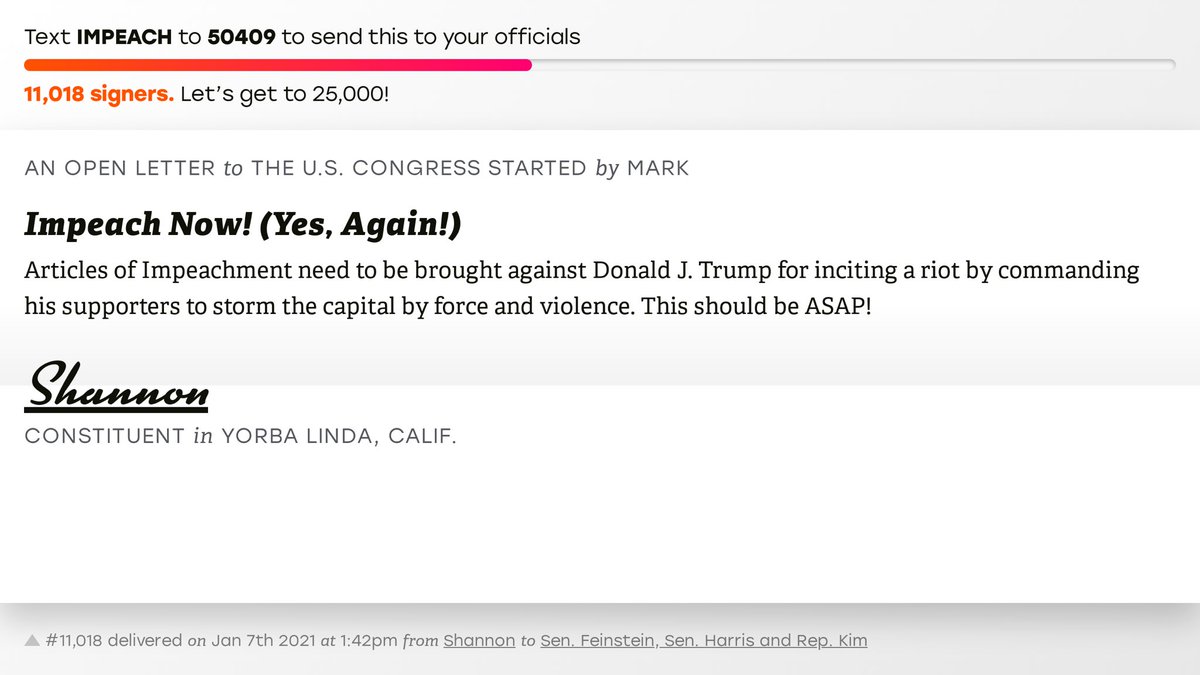Click the small triangle icon before #11,018
This screenshot has width=1200, height=675.
pos(32,640)
